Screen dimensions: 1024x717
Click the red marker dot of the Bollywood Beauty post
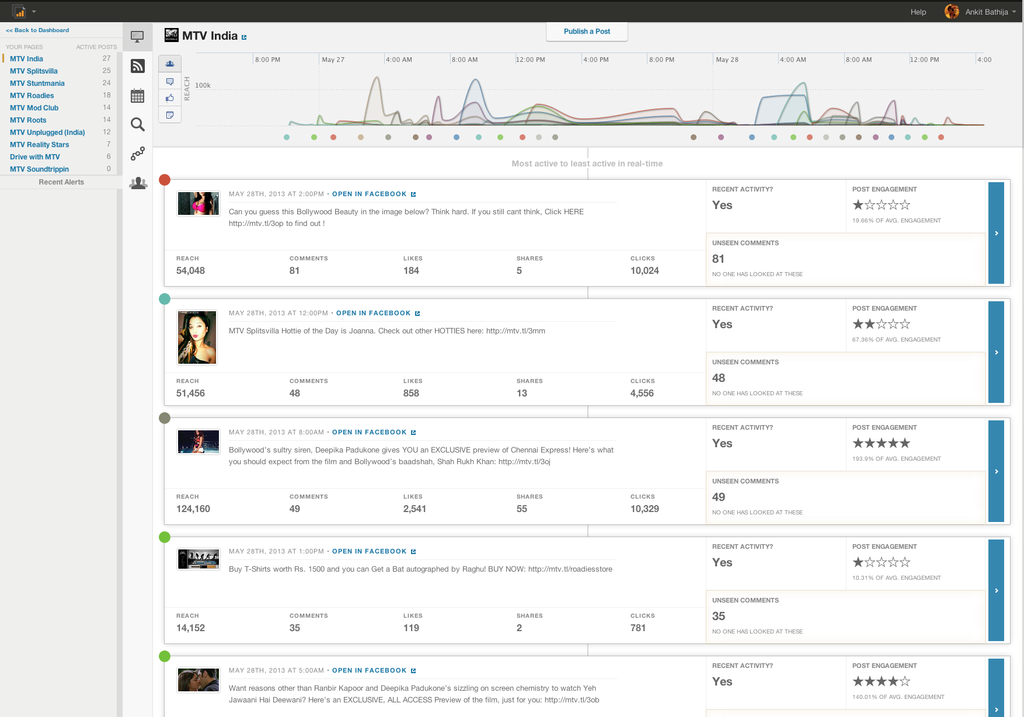165,180
